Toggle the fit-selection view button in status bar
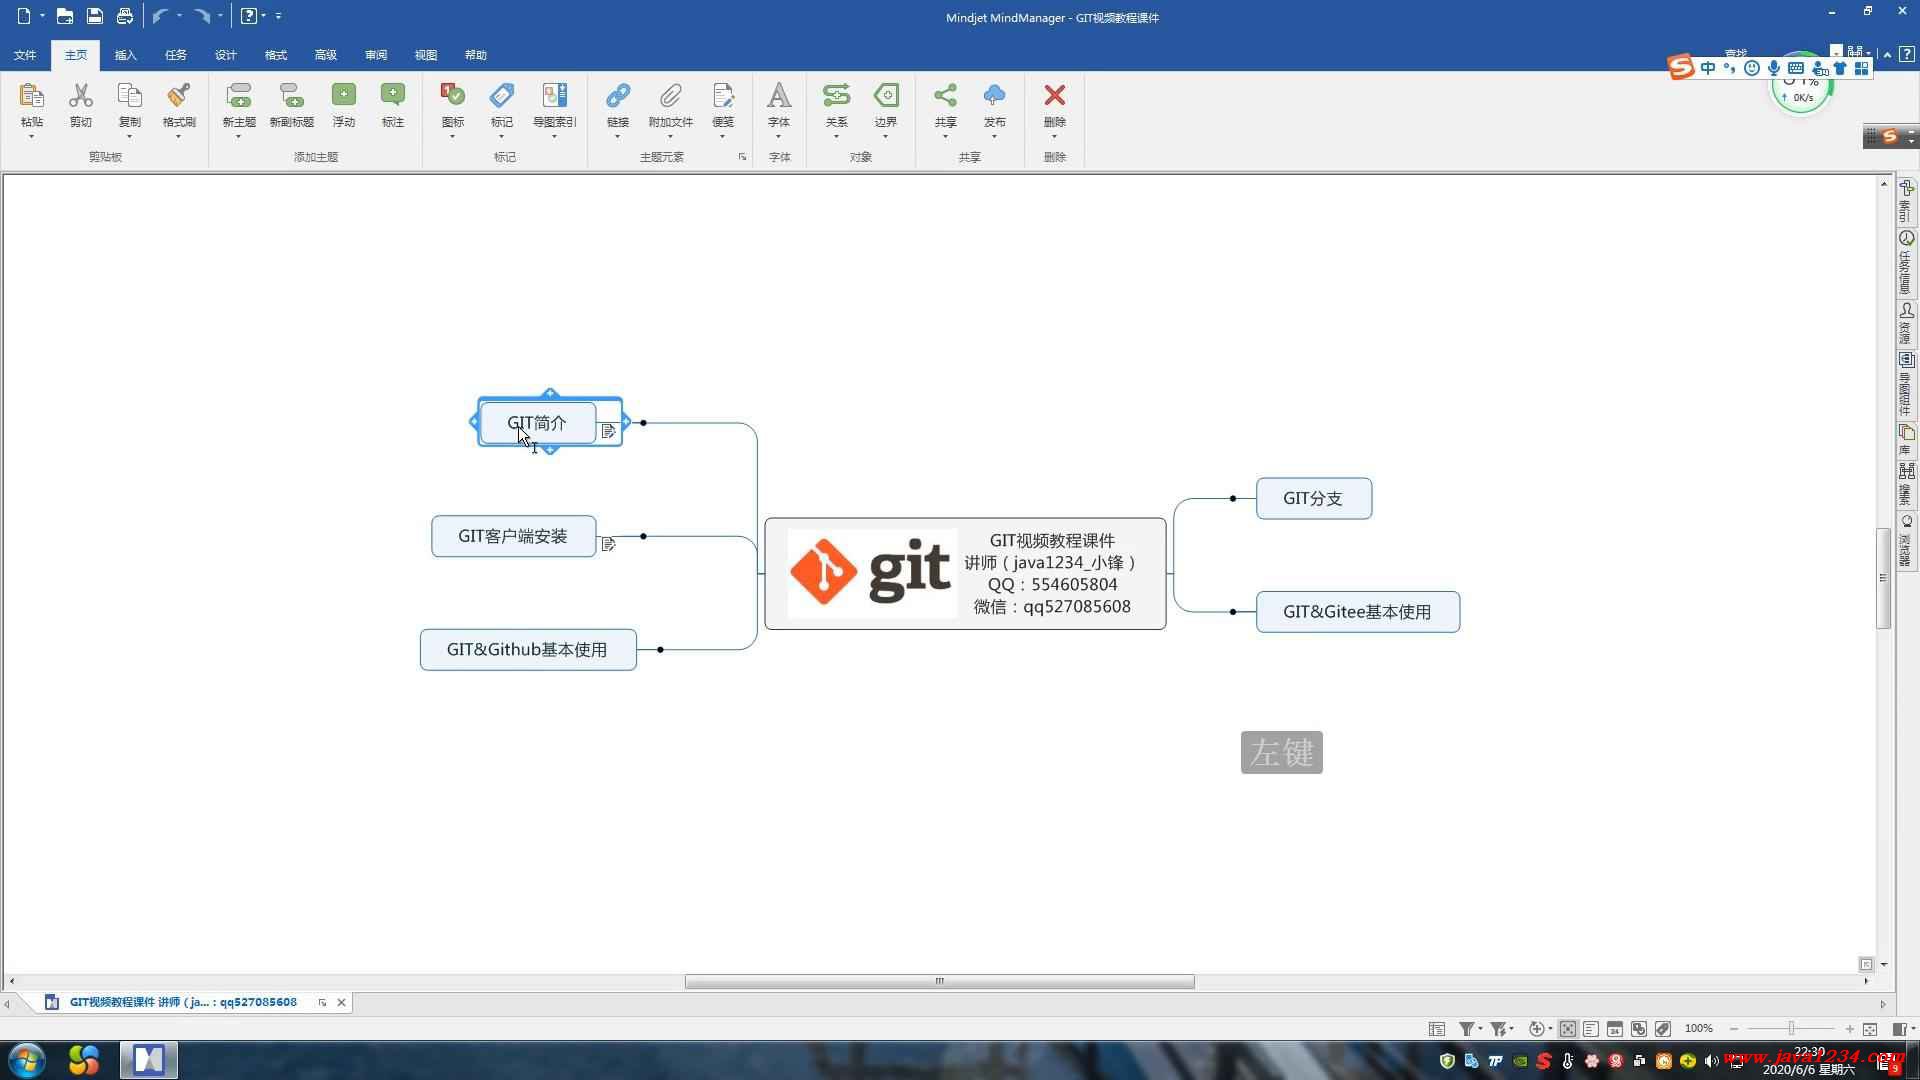The width and height of the screenshot is (1920, 1080). click(1568, 1029)
